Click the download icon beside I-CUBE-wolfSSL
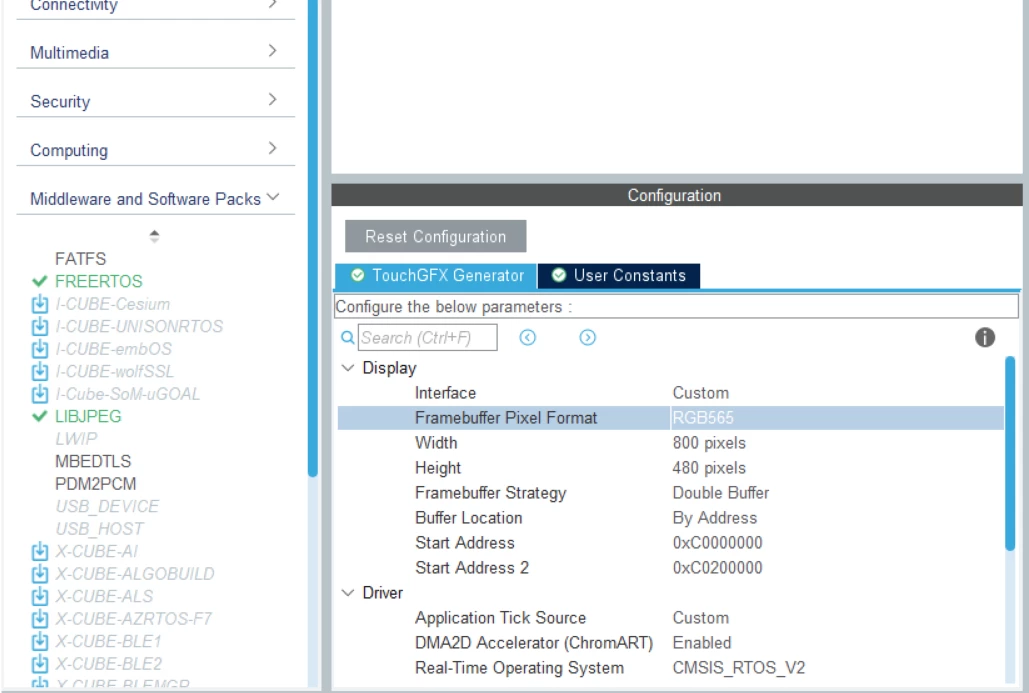The height and width of the screenshot is (693, 1029). 40,371
